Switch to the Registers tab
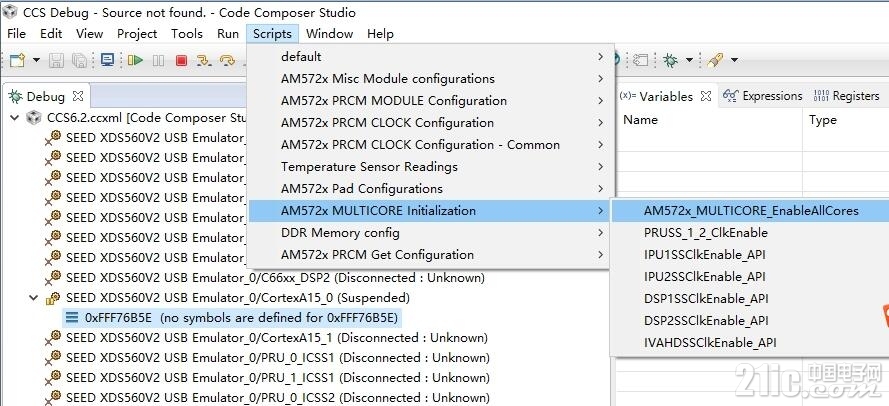 pos(846,96)
